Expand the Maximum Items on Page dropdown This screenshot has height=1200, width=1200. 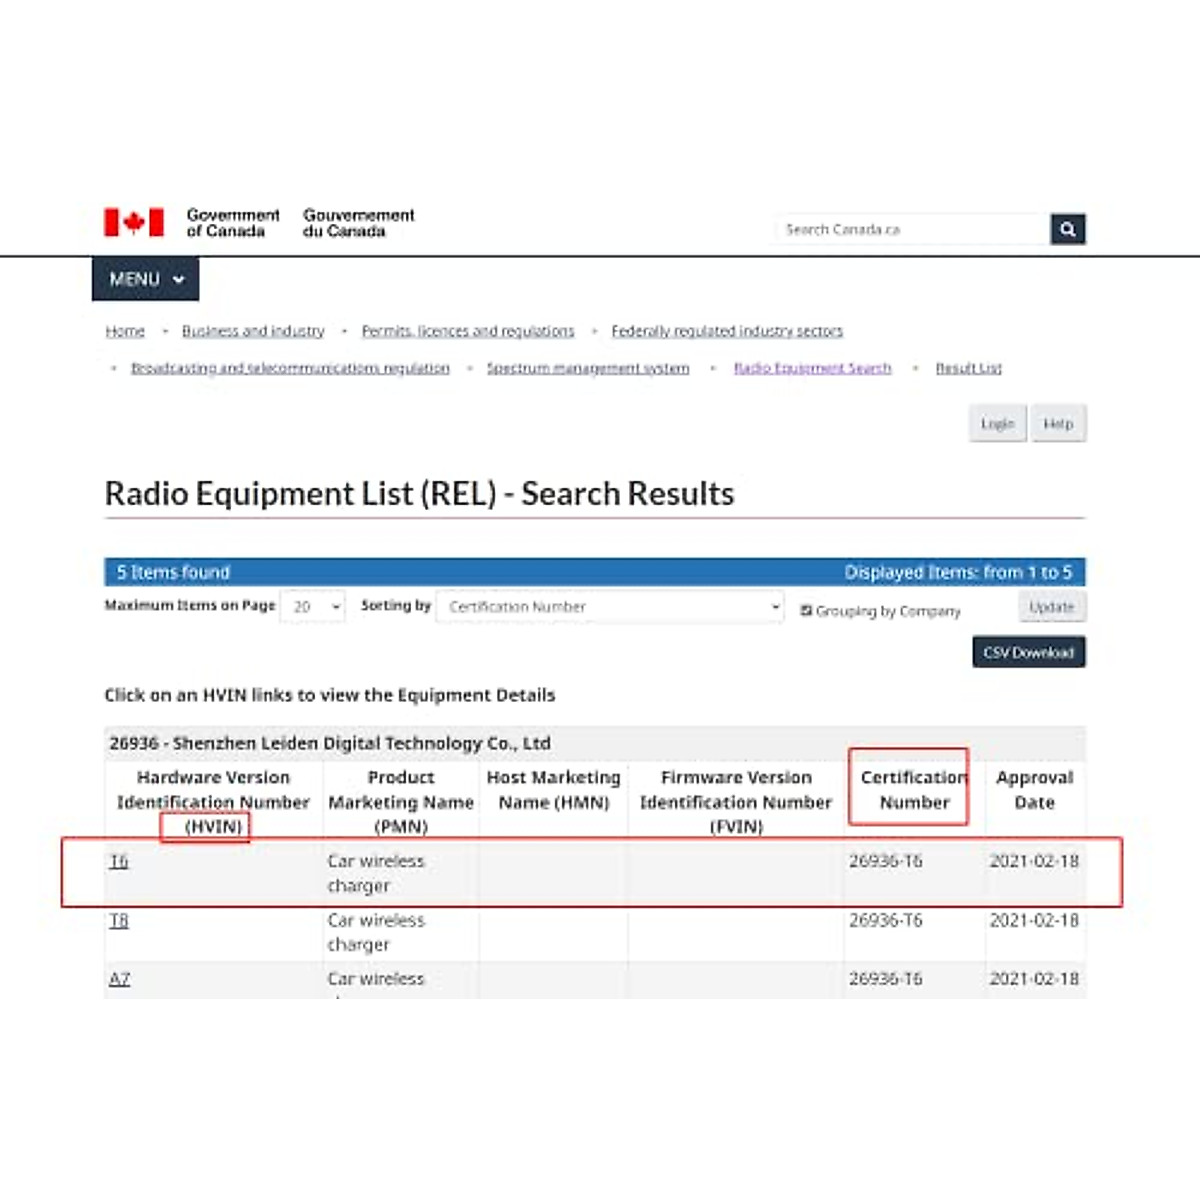point(313,607)
